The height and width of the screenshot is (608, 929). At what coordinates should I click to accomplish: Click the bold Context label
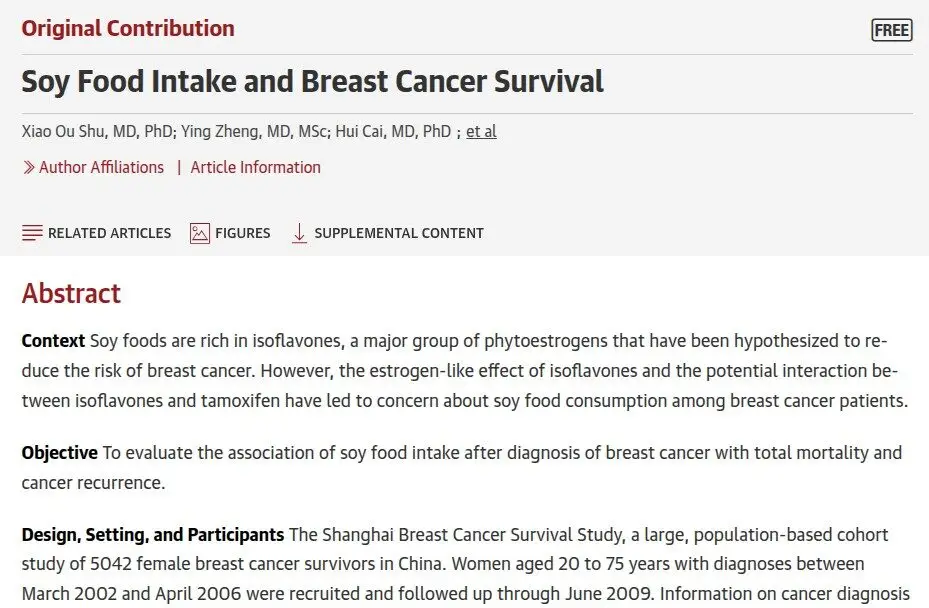point(53,341)
